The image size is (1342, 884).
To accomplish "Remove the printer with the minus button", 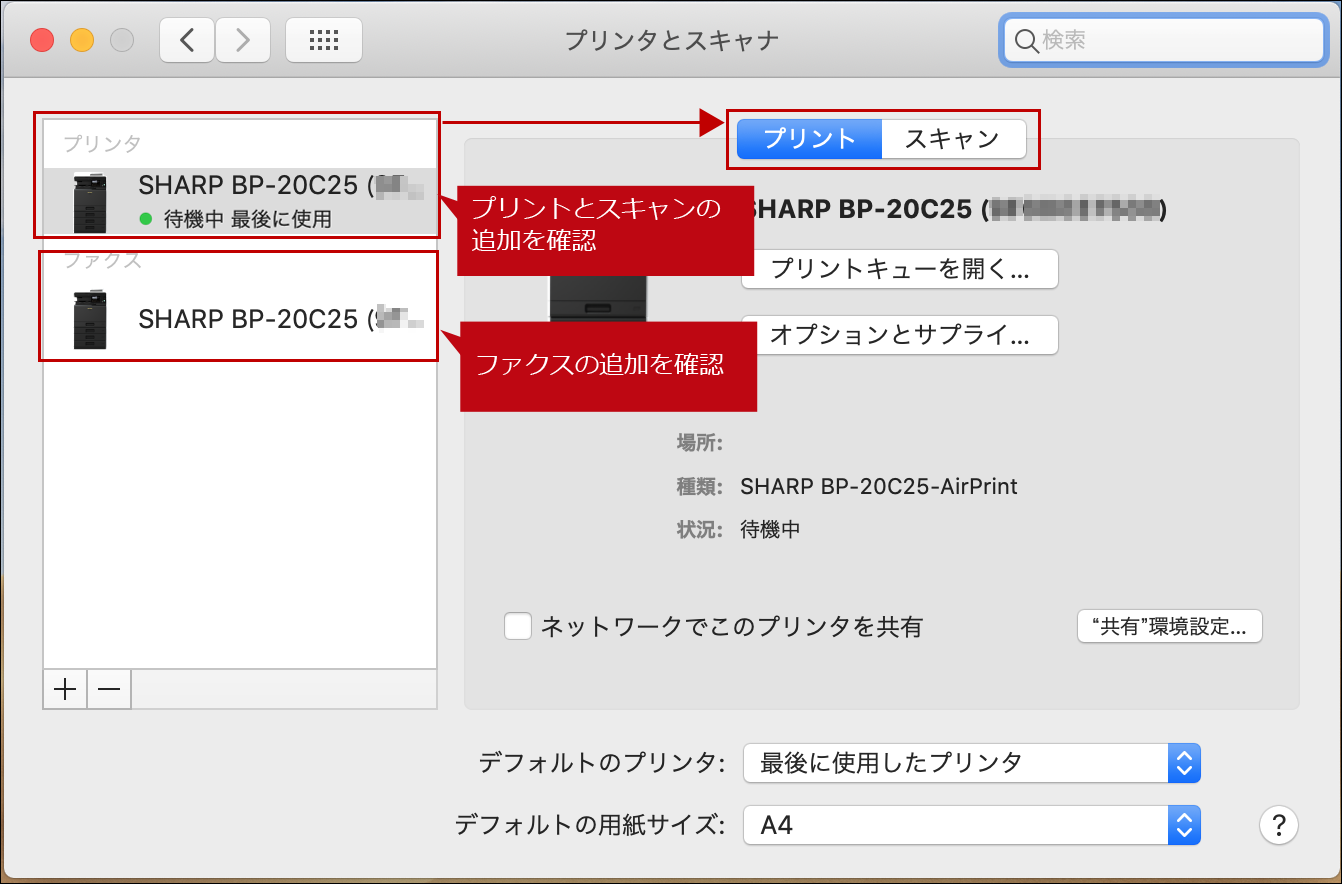I will [x=109, y=689].
